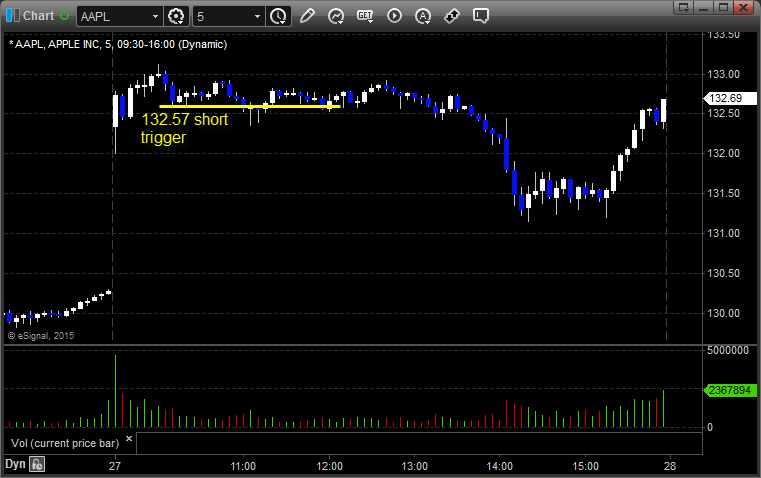Open the window layout menu button
761x478 pixels.
click(x=683, y=7)
